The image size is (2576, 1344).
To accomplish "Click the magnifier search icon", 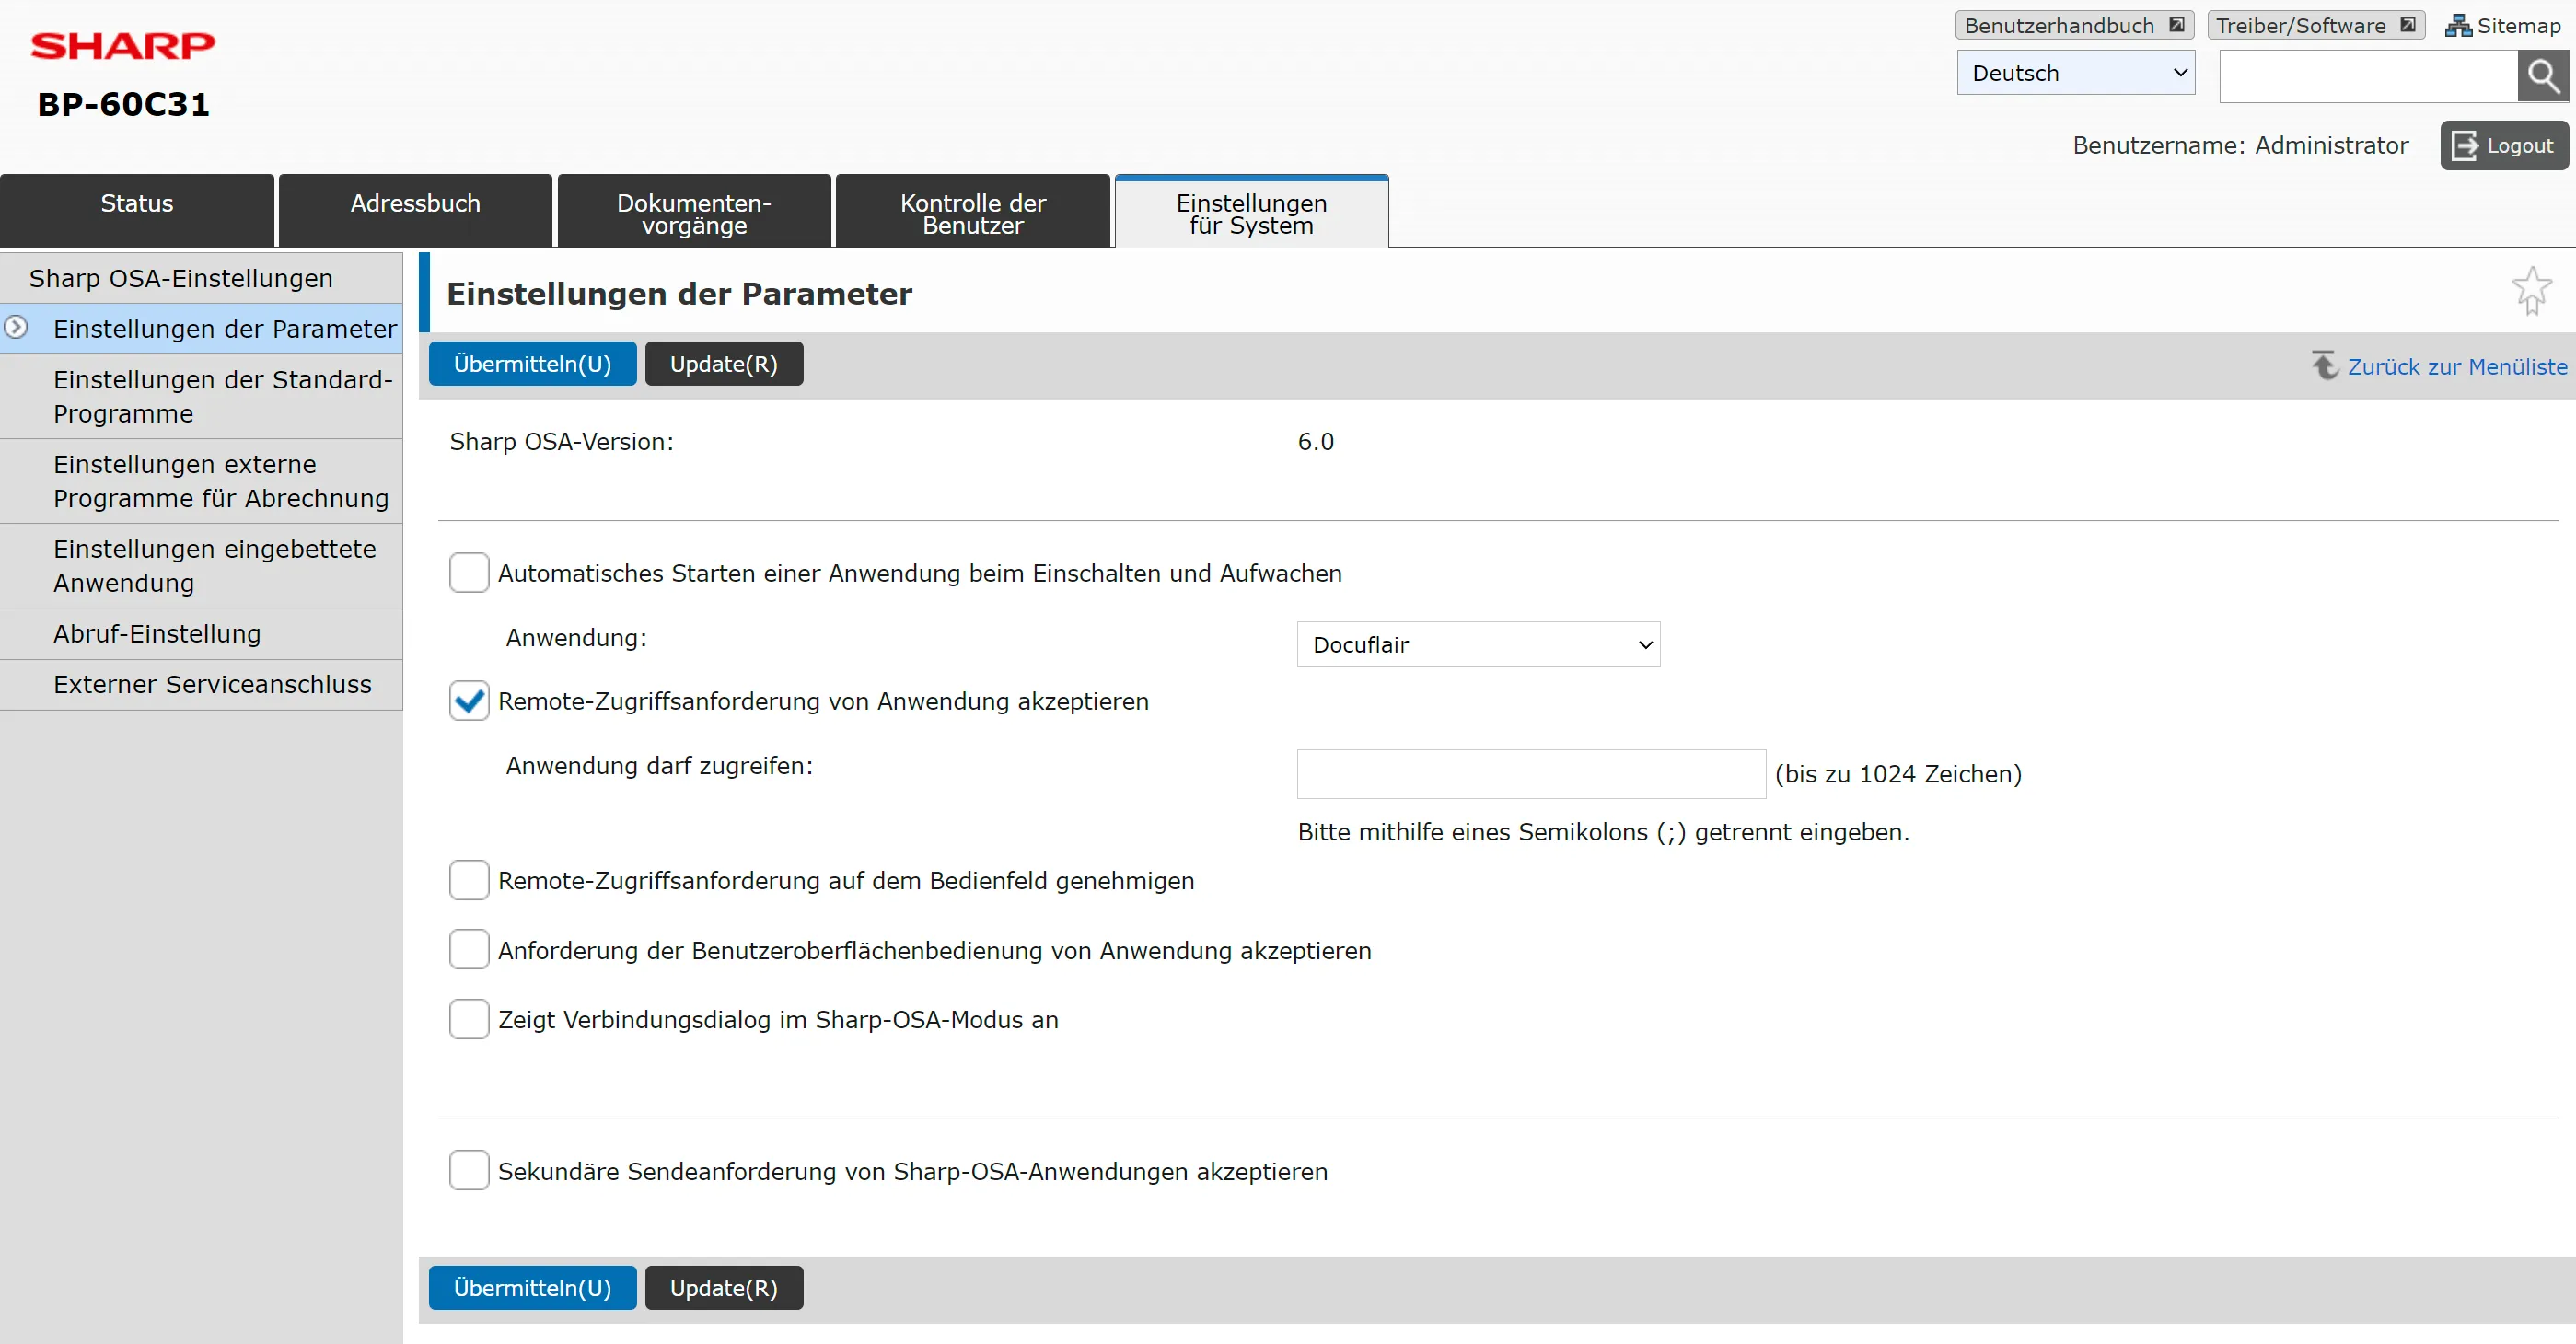I will 2542,76.
